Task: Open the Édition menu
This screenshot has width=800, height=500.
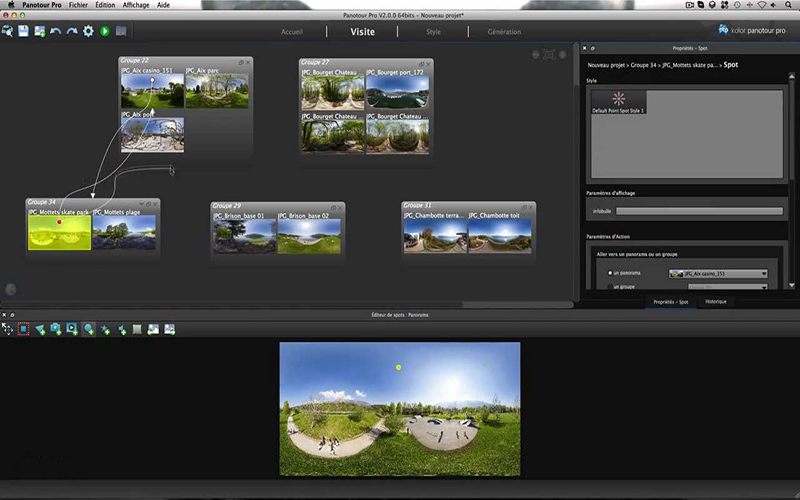Action: click(x=105, y=5)
